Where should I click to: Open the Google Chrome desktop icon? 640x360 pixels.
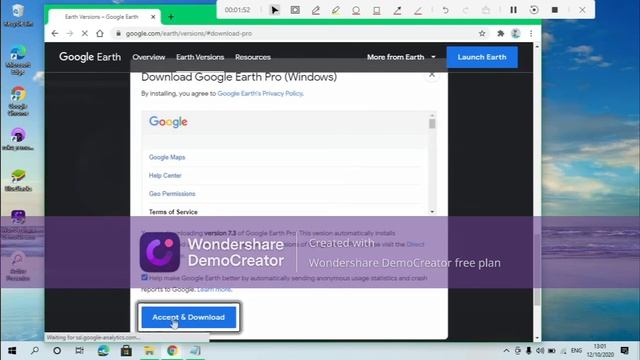tap(18, 101)
